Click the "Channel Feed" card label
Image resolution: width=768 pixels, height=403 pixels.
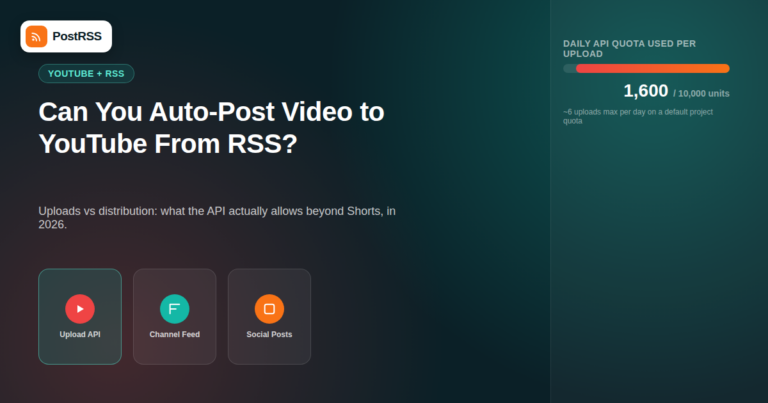pyautogui.click(x=174, y=334)
